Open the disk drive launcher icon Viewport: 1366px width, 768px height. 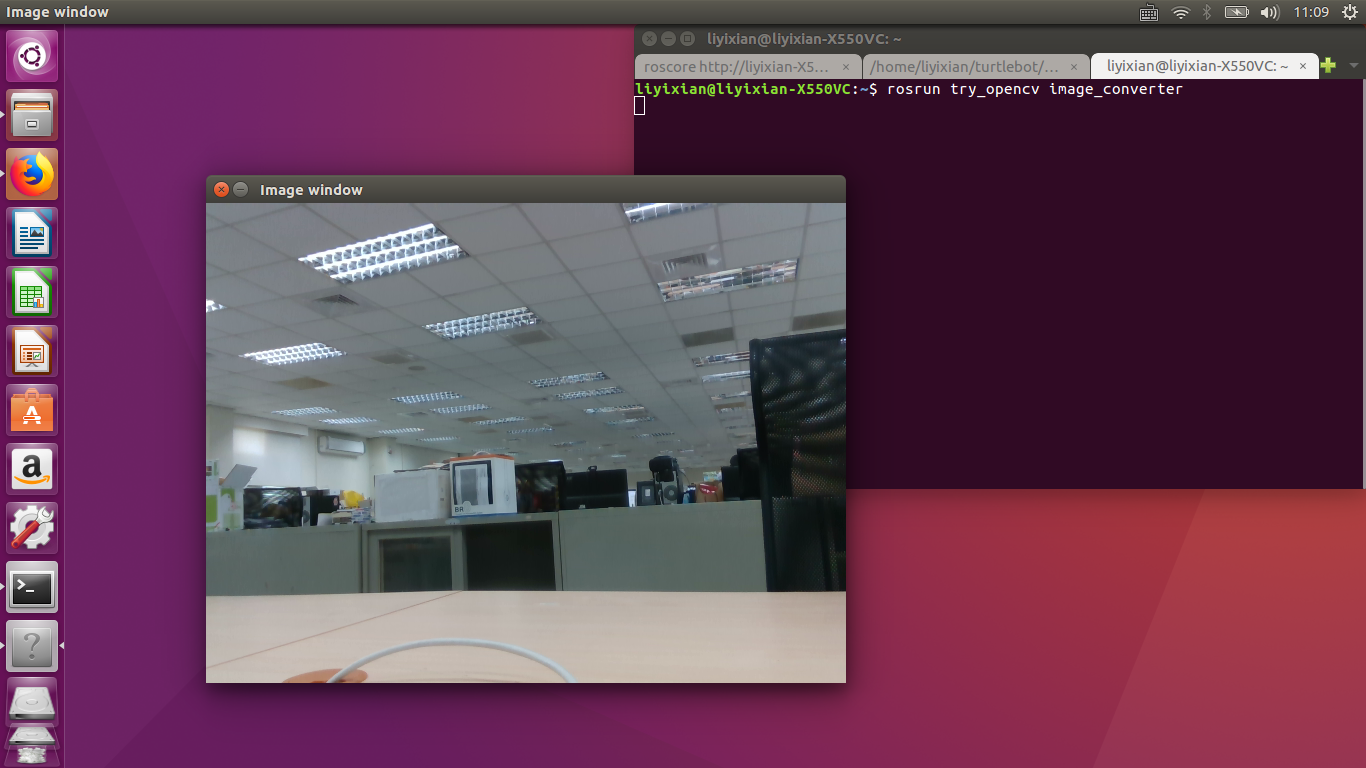(32, 703)
